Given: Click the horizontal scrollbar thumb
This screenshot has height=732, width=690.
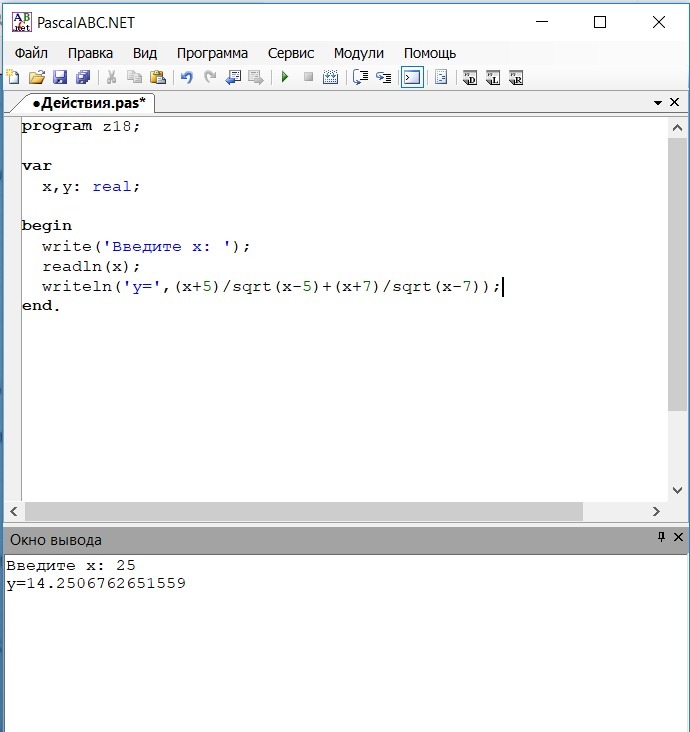Looking at the screenshot, I should (x=303, y=512).
